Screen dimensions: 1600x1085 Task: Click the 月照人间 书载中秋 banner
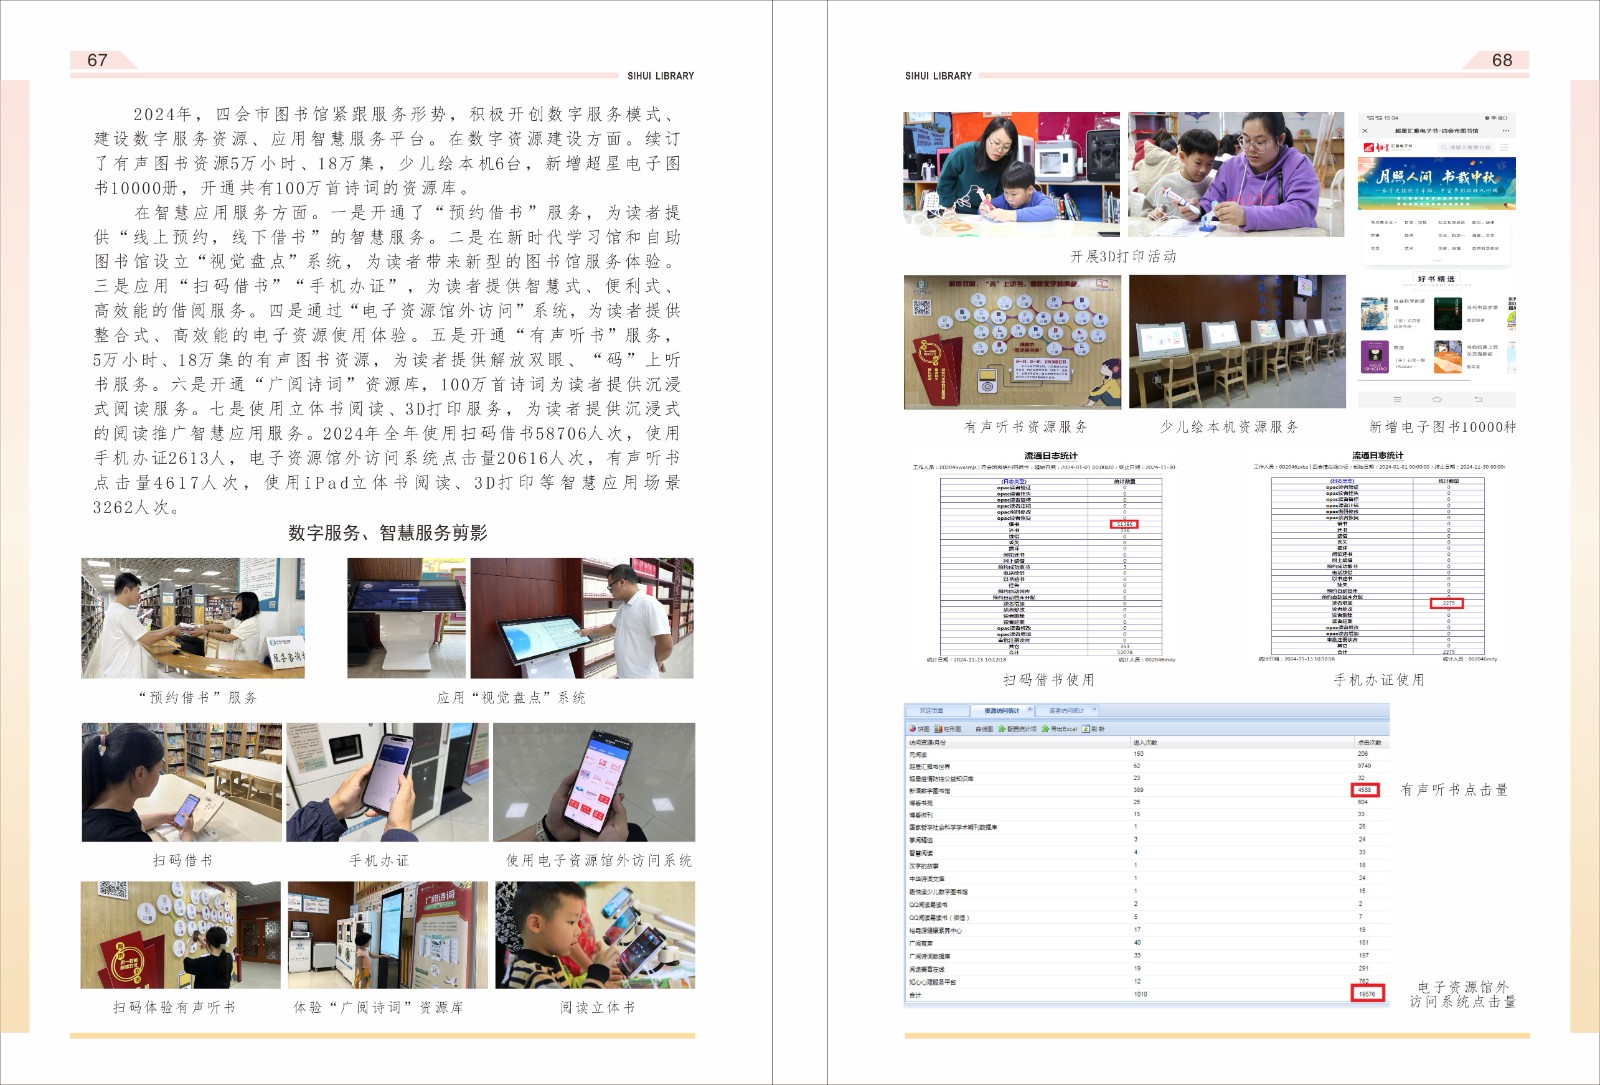coord(1437,182)
